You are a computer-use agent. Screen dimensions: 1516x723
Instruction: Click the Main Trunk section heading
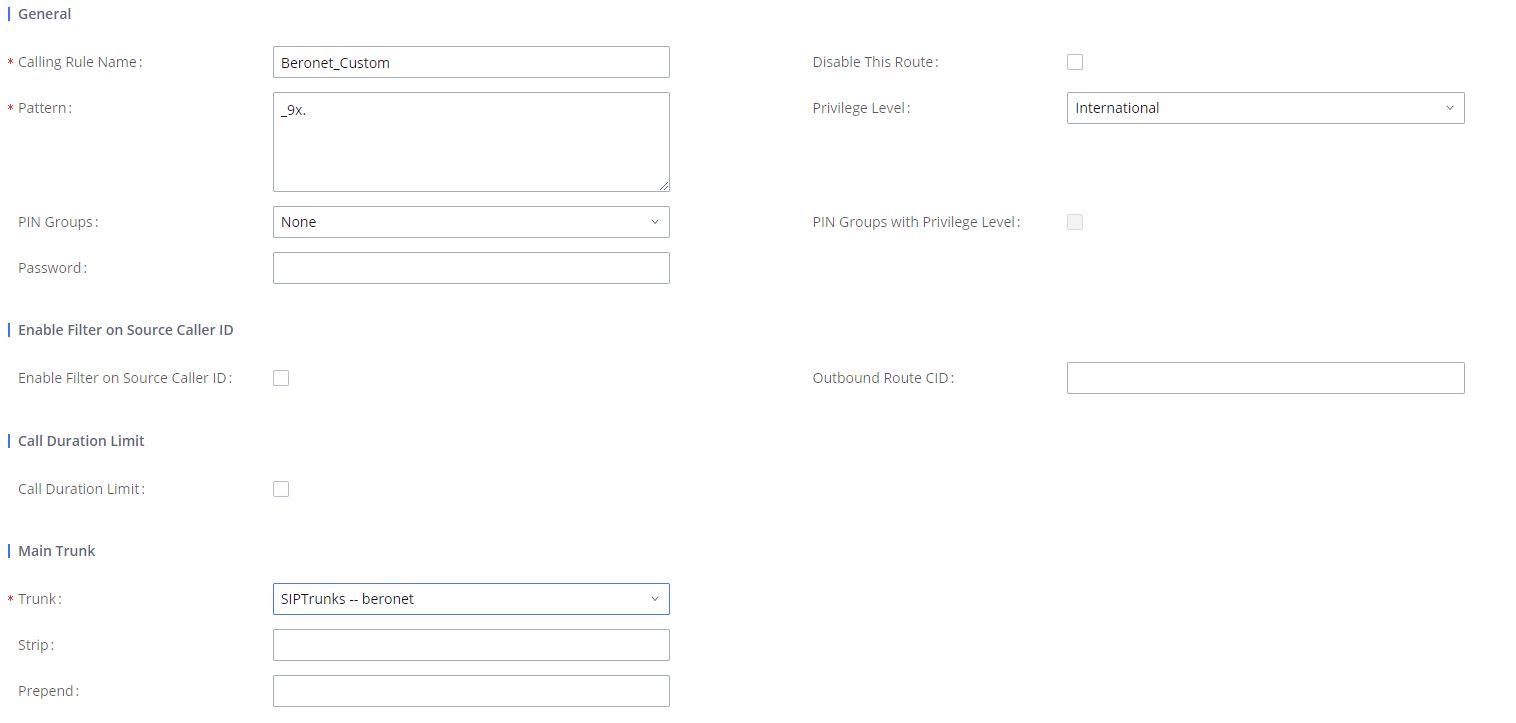point(56,551)
